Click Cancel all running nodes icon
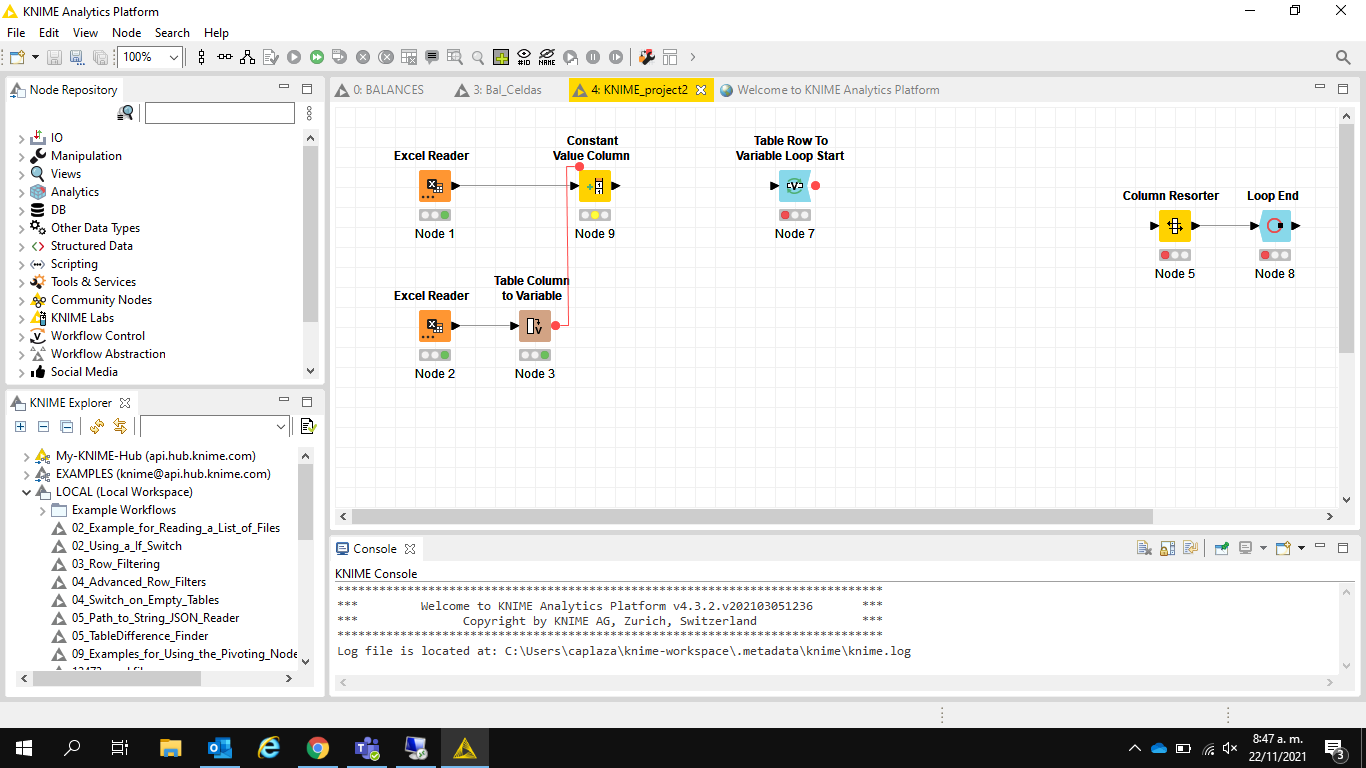 (385, 57)
